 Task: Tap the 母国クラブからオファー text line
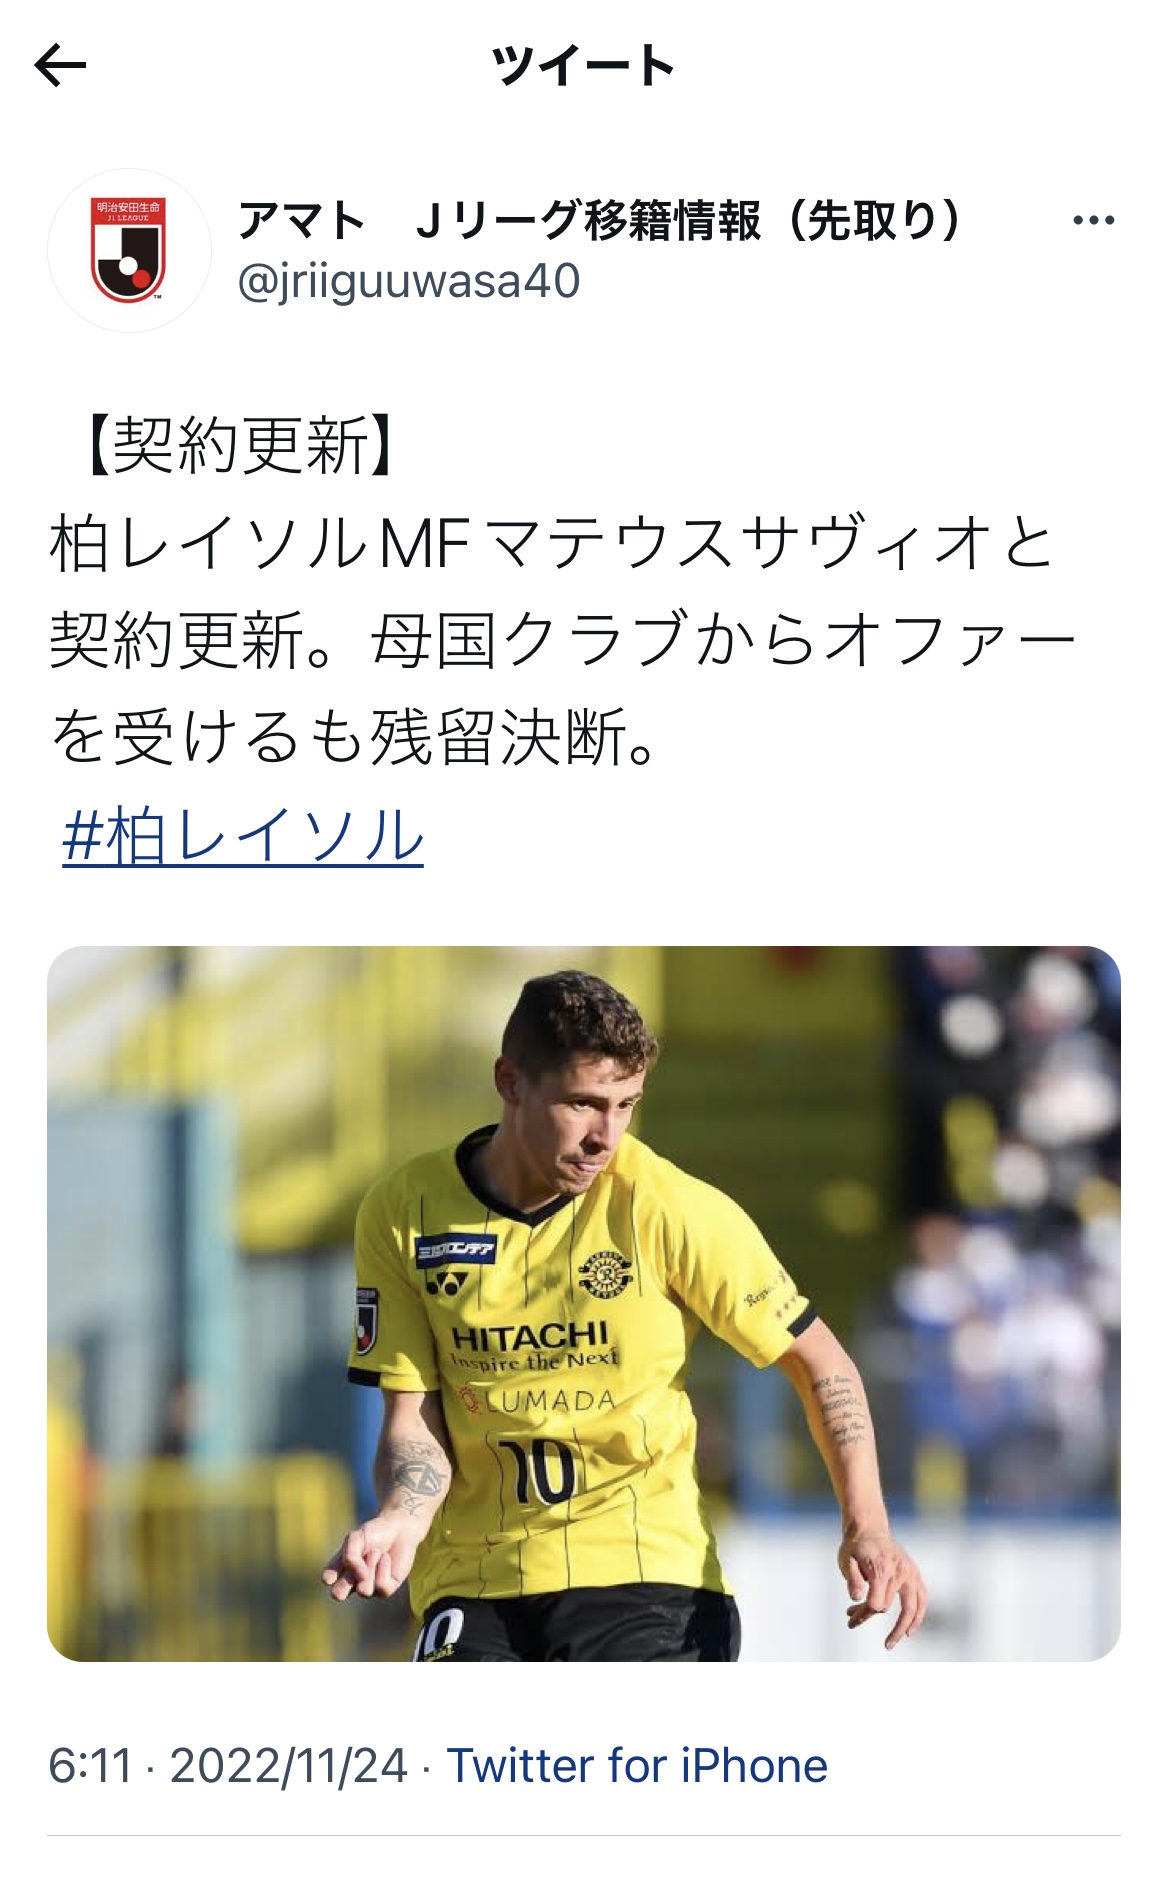(724, 640)
